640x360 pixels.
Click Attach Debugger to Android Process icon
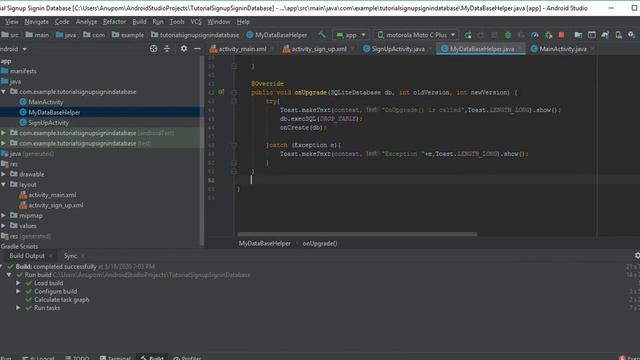548,35
